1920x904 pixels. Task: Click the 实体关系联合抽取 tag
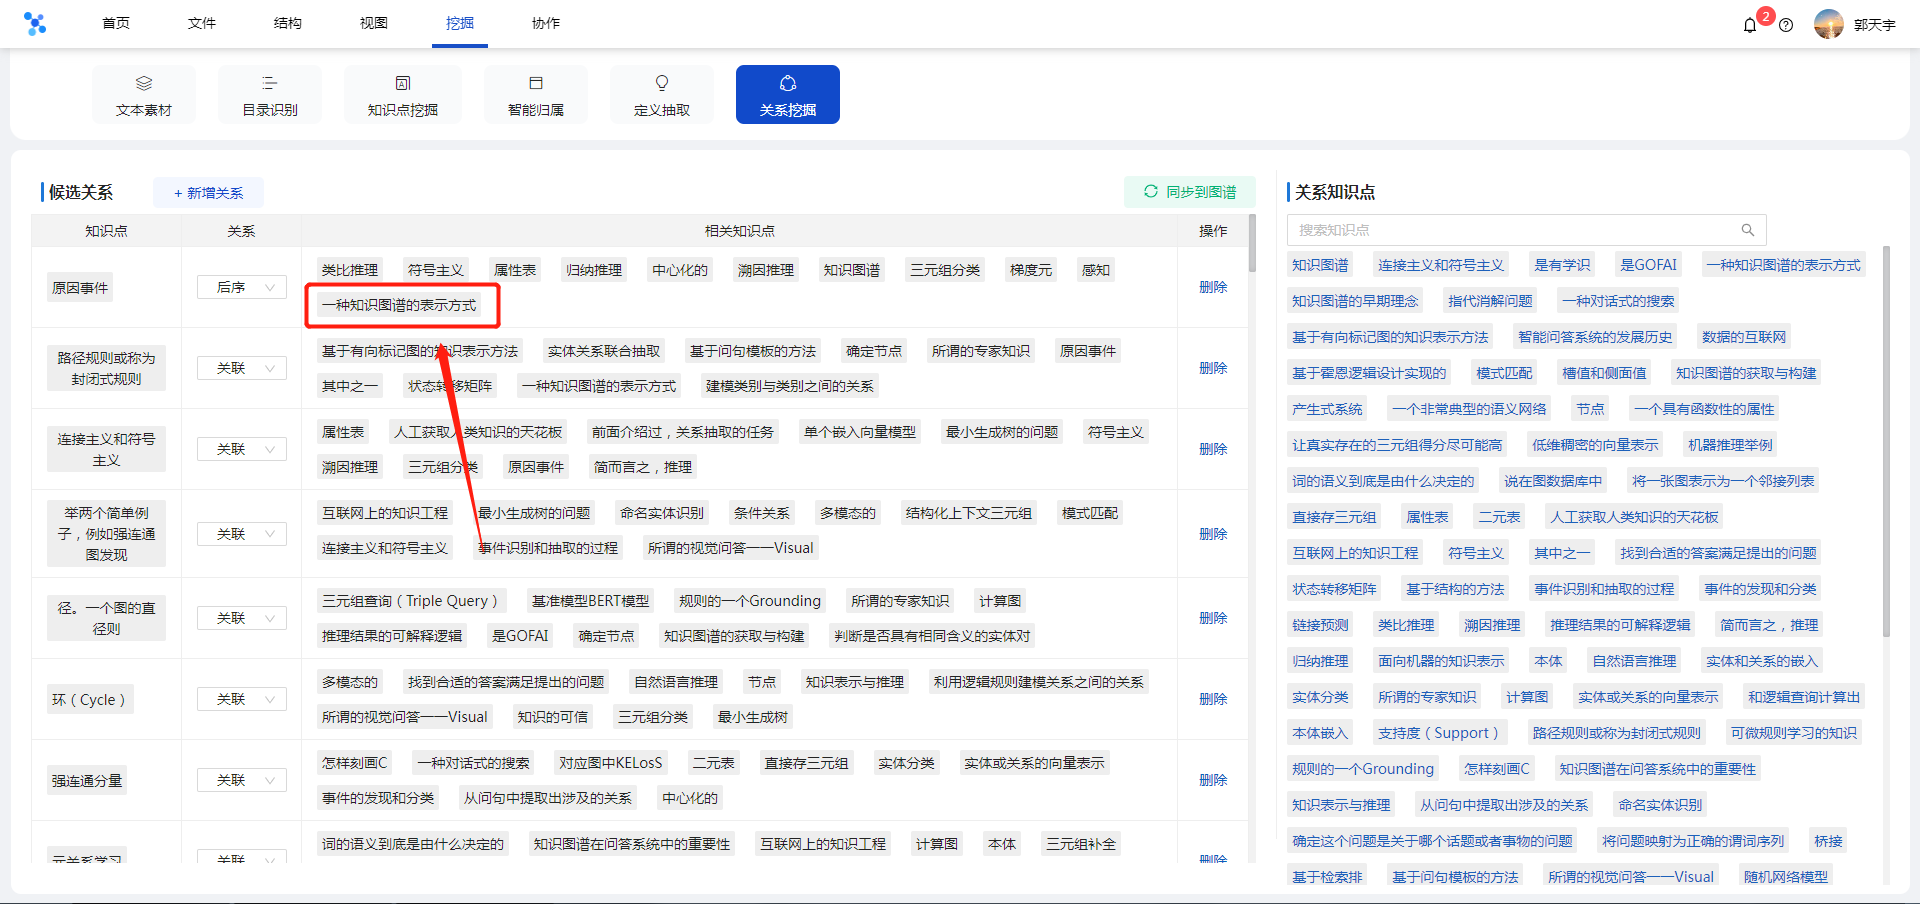604,351
